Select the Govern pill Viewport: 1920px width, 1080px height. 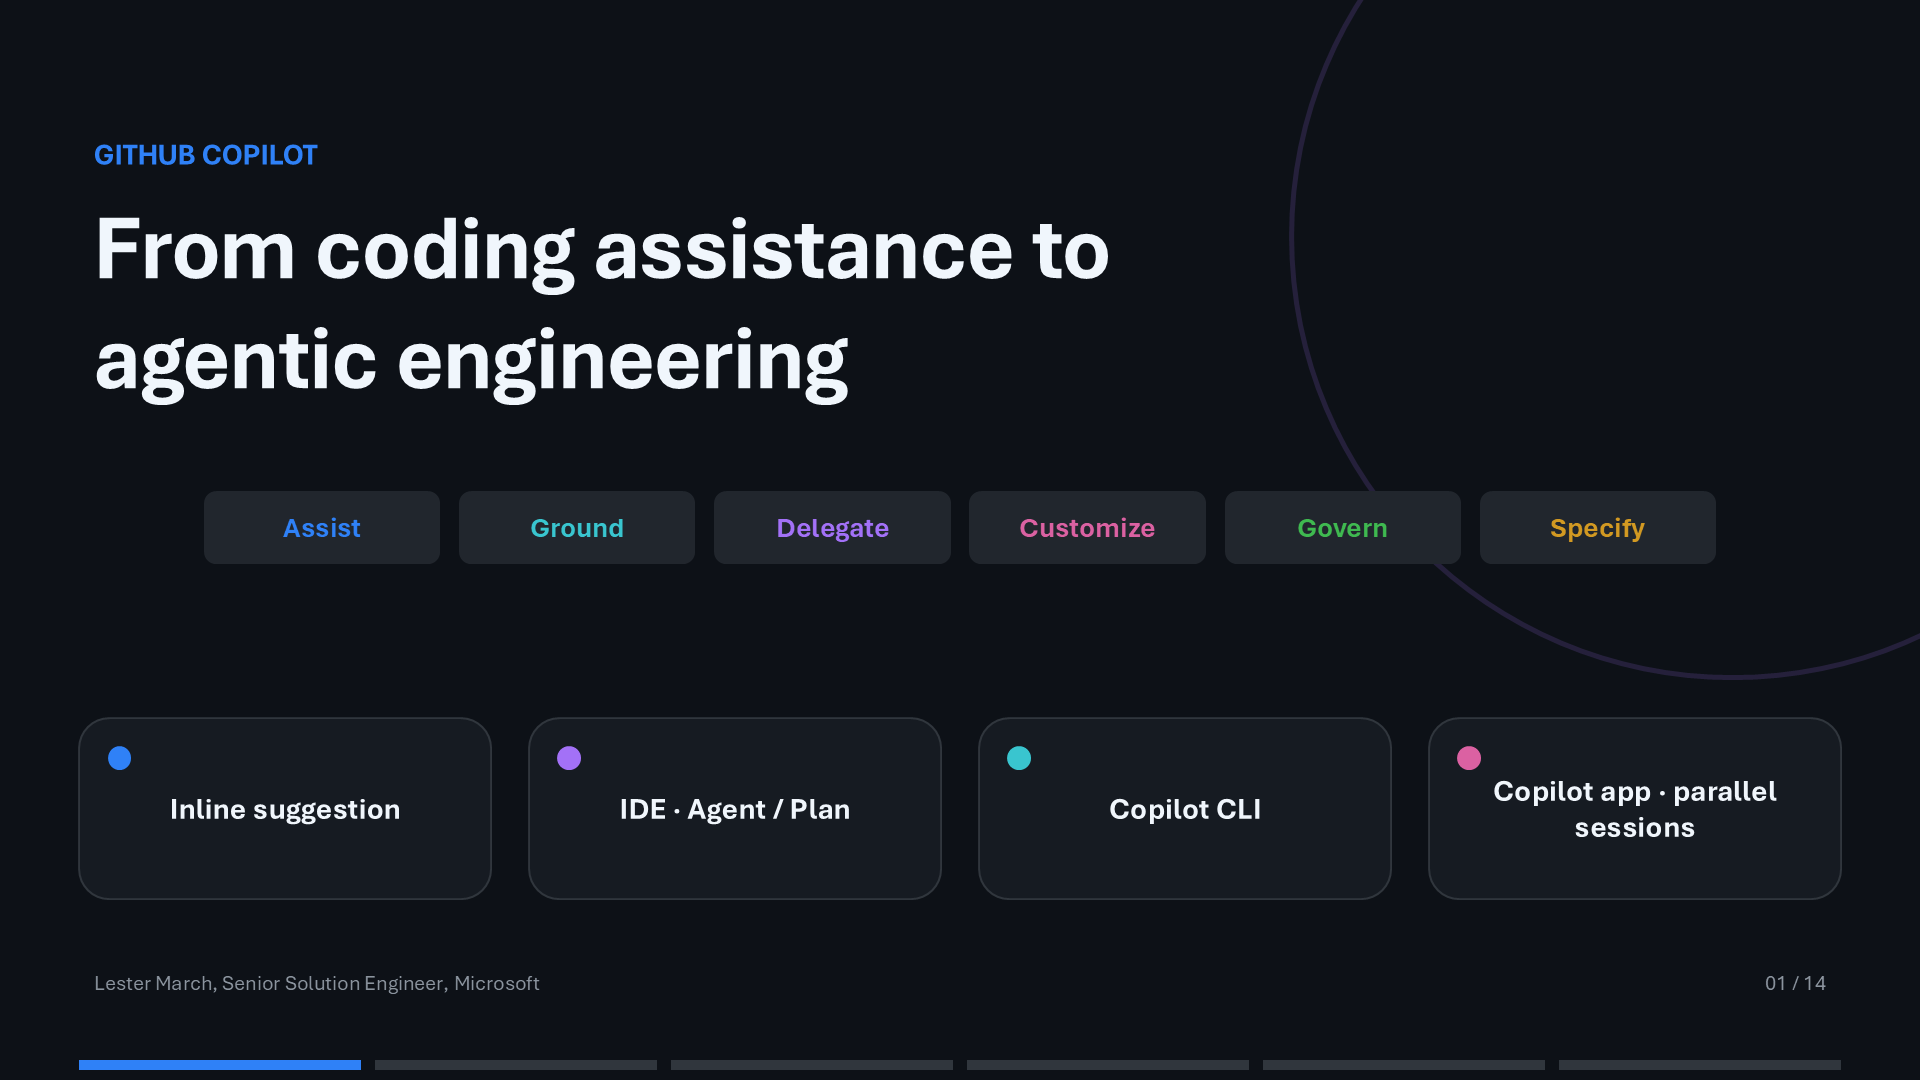pyautogui.click(x=1342, y=527)
